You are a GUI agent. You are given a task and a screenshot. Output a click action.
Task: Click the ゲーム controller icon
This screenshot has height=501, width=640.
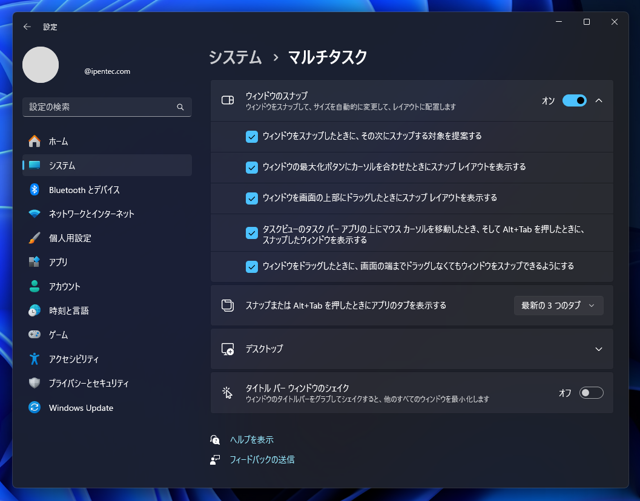34,334
